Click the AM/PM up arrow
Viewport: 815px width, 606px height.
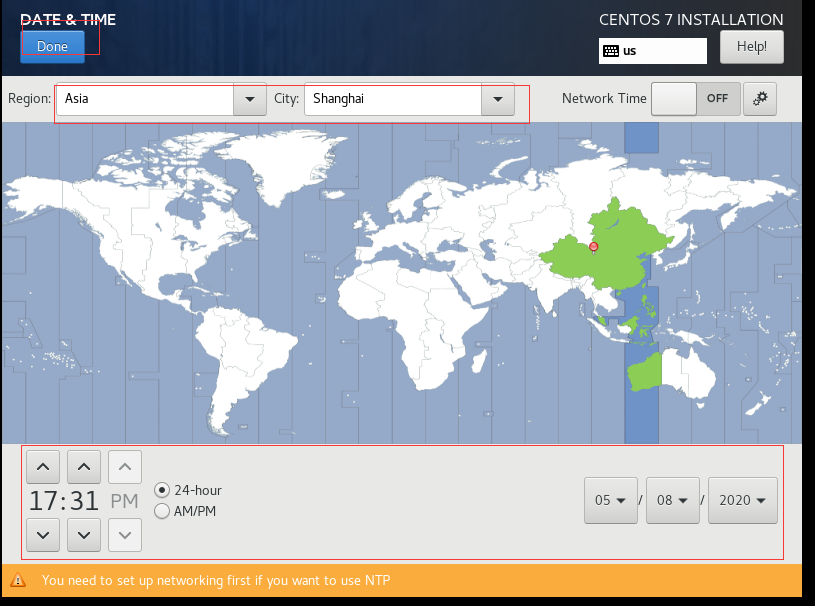coord(125,467)
